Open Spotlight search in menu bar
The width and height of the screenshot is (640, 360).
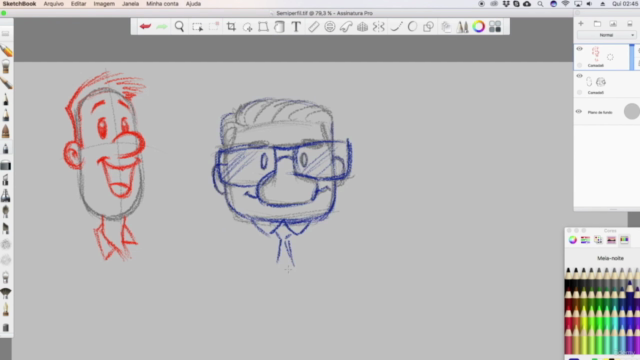540,4
